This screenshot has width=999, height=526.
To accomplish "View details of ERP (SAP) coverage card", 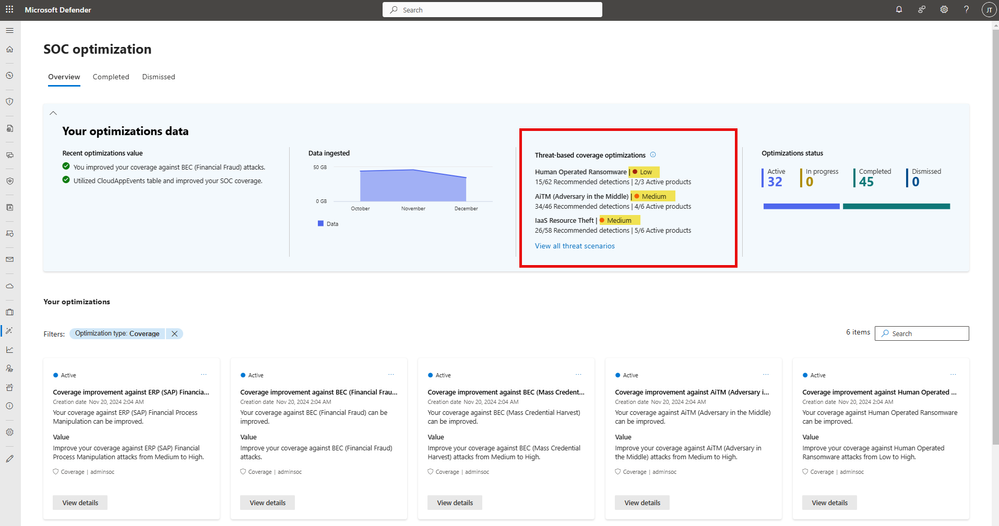I will pos(80,502).
